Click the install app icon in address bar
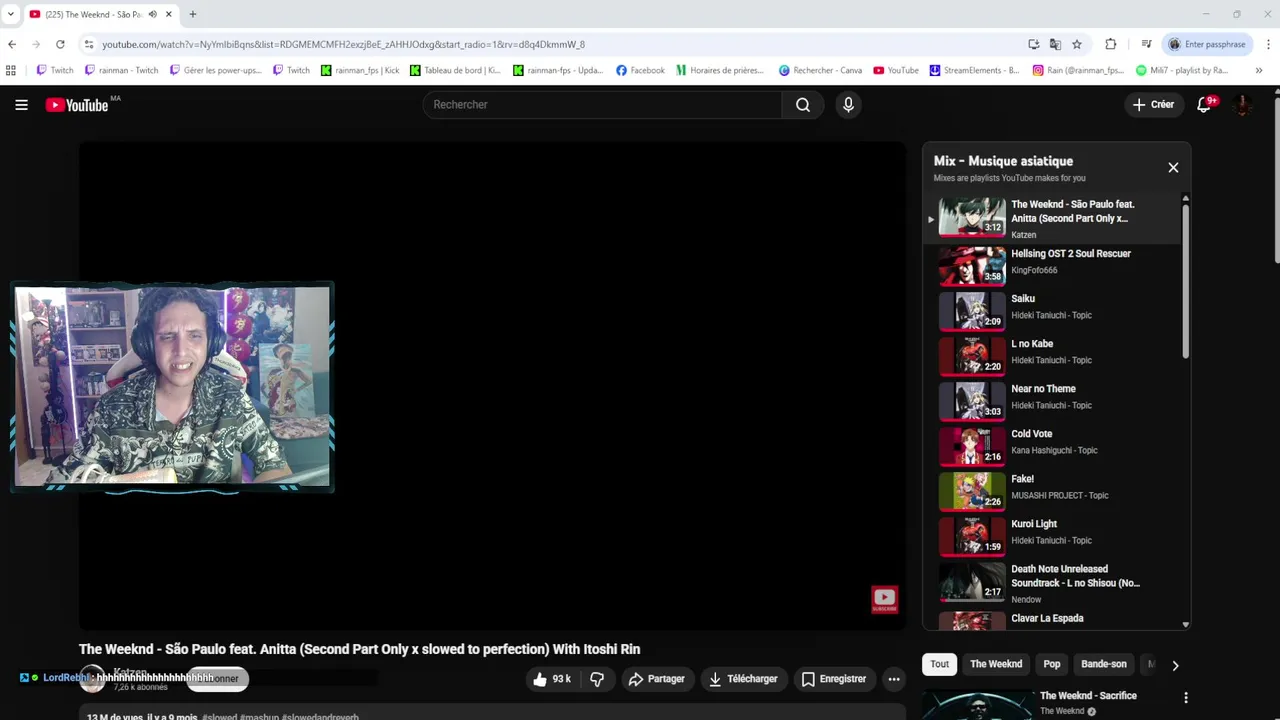 click(x=1033, y=44)
